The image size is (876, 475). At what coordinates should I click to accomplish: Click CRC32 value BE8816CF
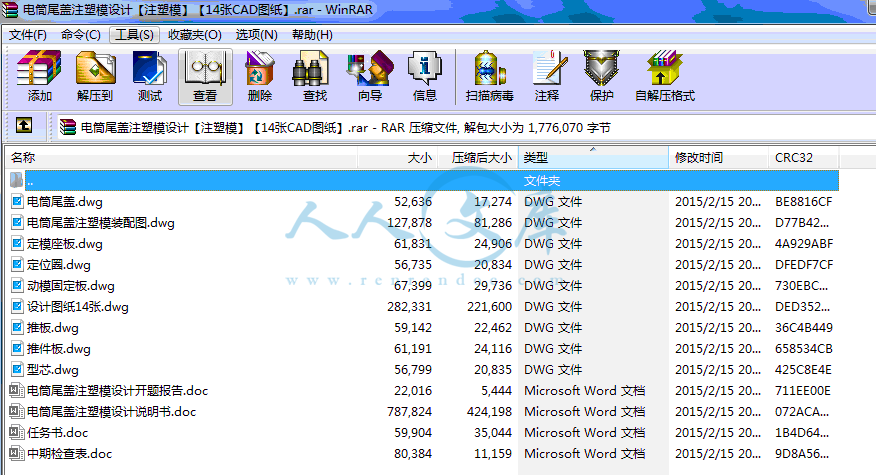pyautogui.click(x=803, y=202)
